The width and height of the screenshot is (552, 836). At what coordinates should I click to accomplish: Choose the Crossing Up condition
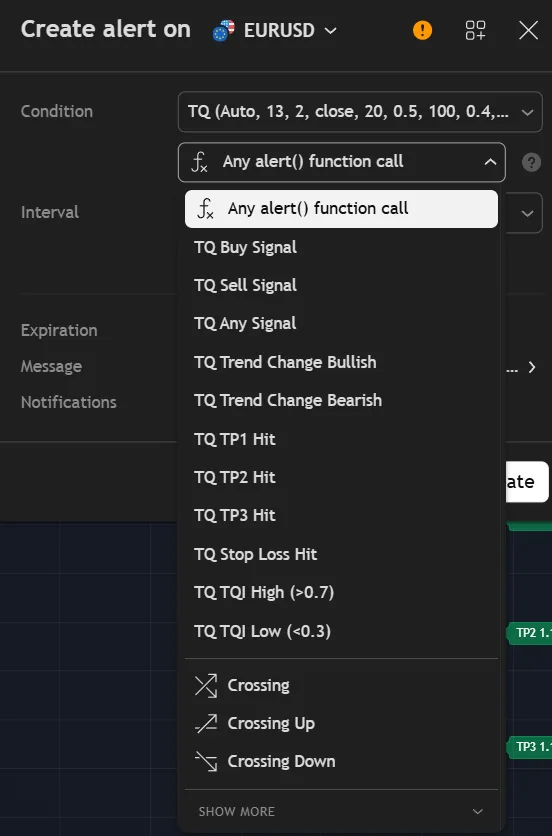click(341, 724)
